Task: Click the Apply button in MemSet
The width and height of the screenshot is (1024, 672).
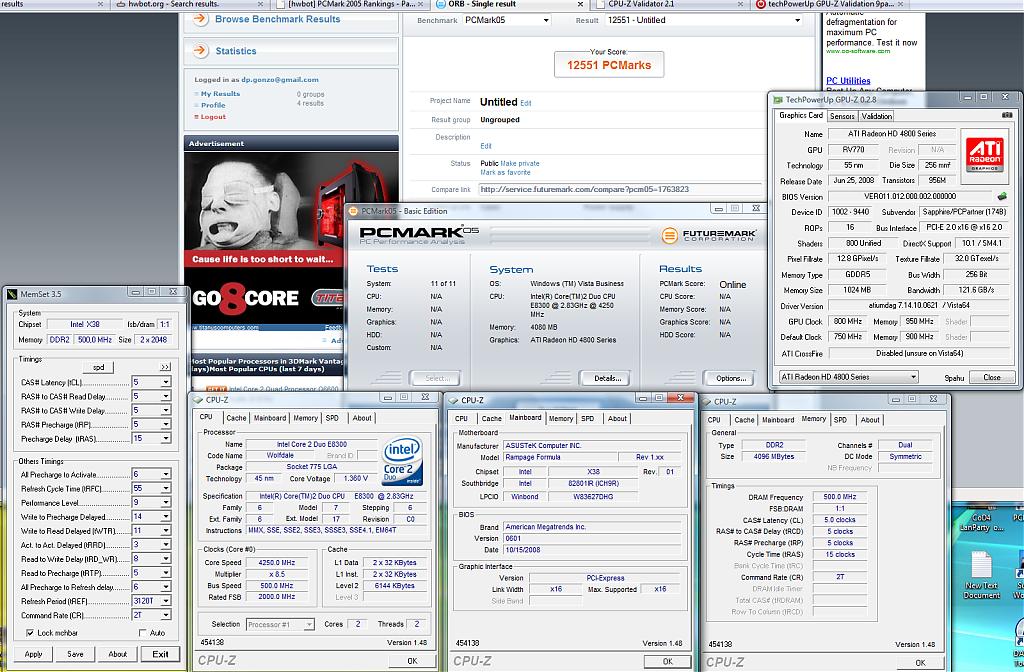Action: [x=33, y=654]
